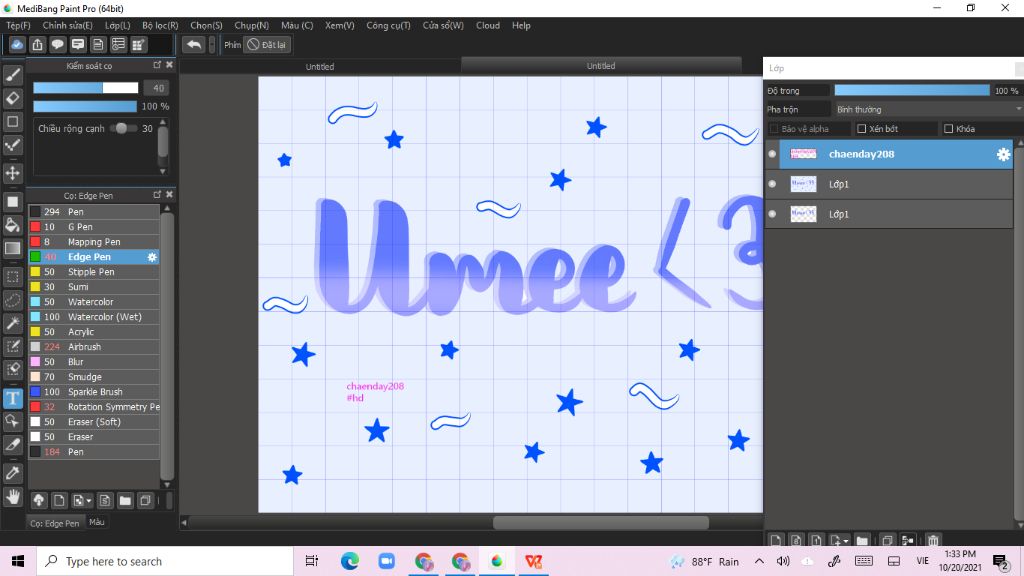Click the folder icon in the layer panel footer

[862, 540]
